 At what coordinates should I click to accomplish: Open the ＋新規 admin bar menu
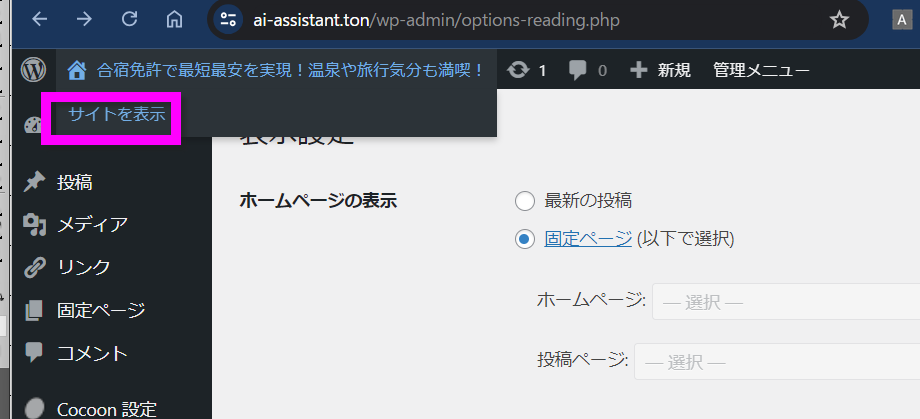click(x=659, y=70)
